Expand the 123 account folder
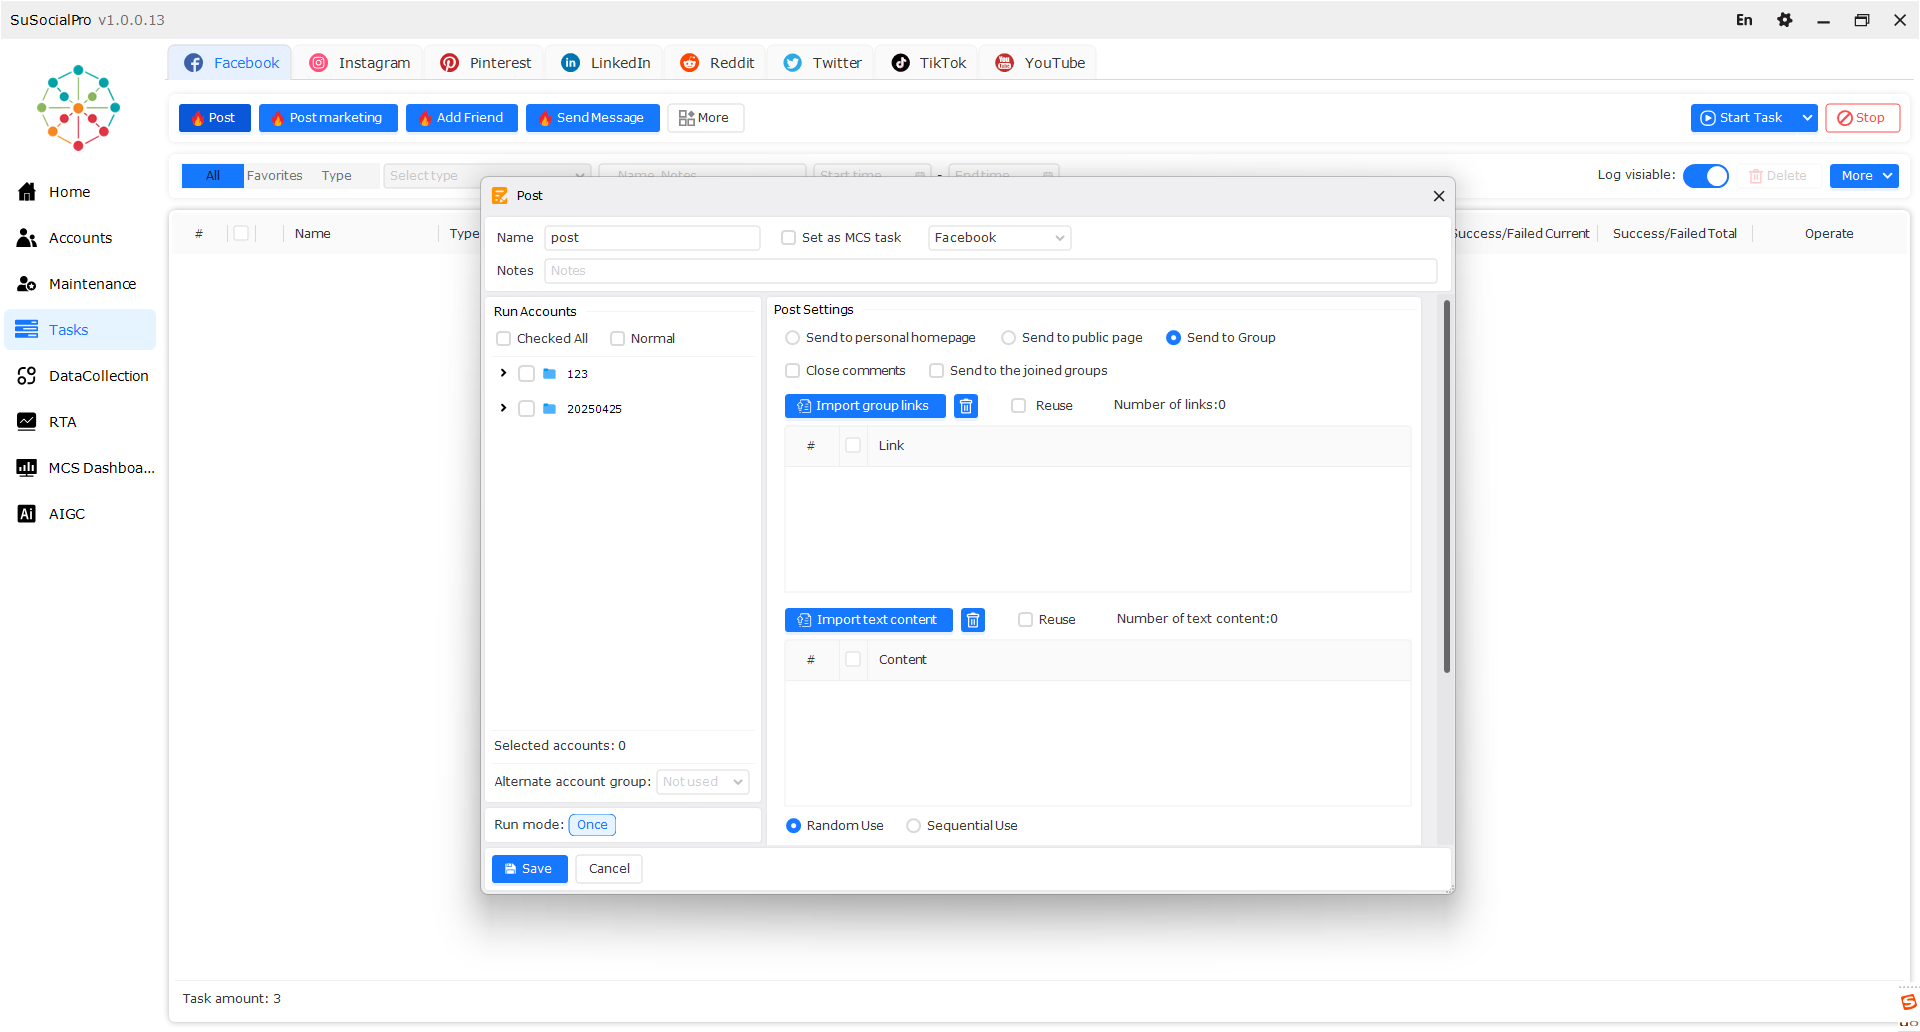1920x1032 pixels. pyautogui.click(x=503, y=373)
